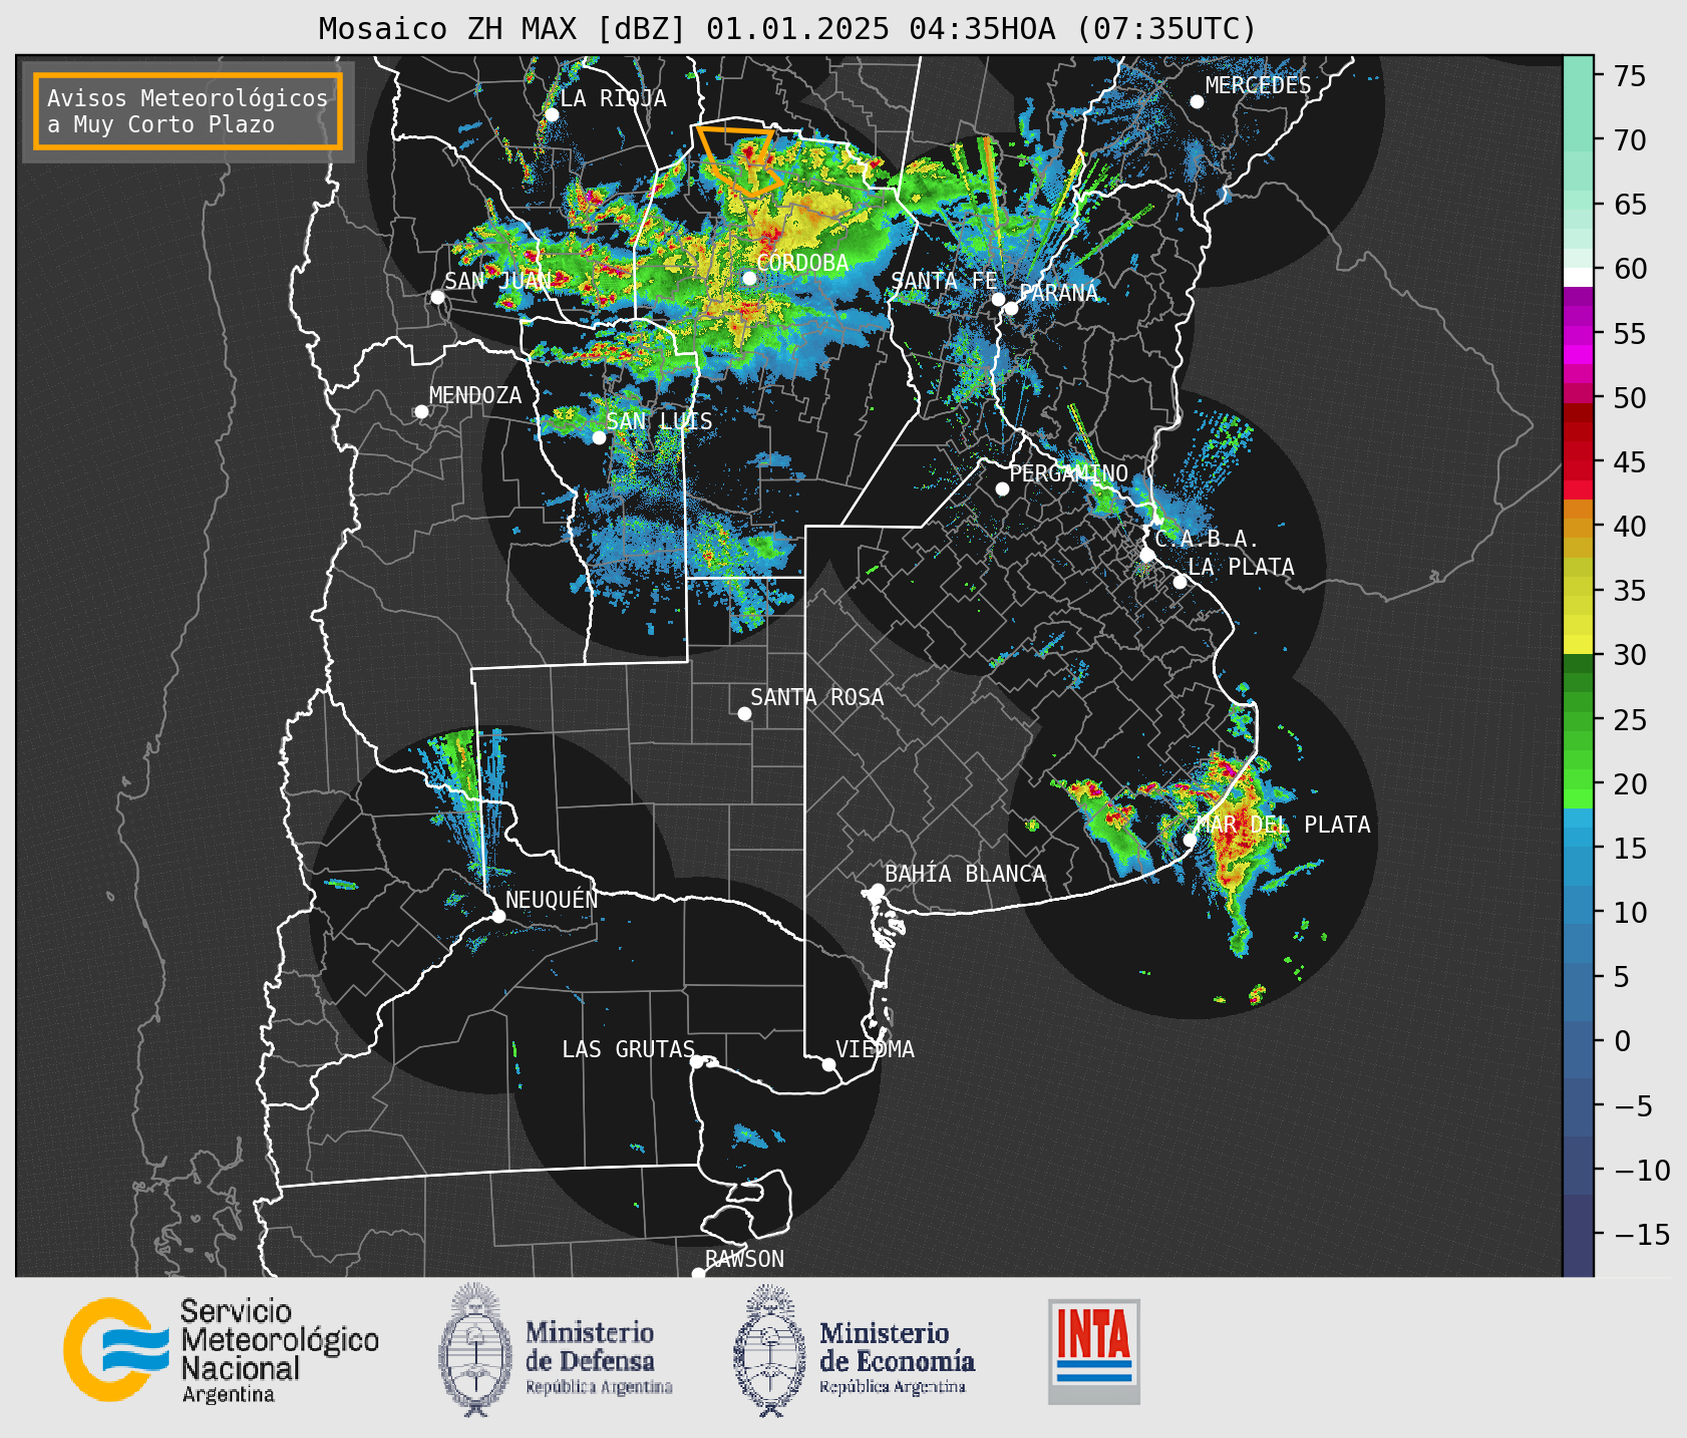Click the 45 value on the color scale
1687x1438 pixels.
[x=1630, y=462]
